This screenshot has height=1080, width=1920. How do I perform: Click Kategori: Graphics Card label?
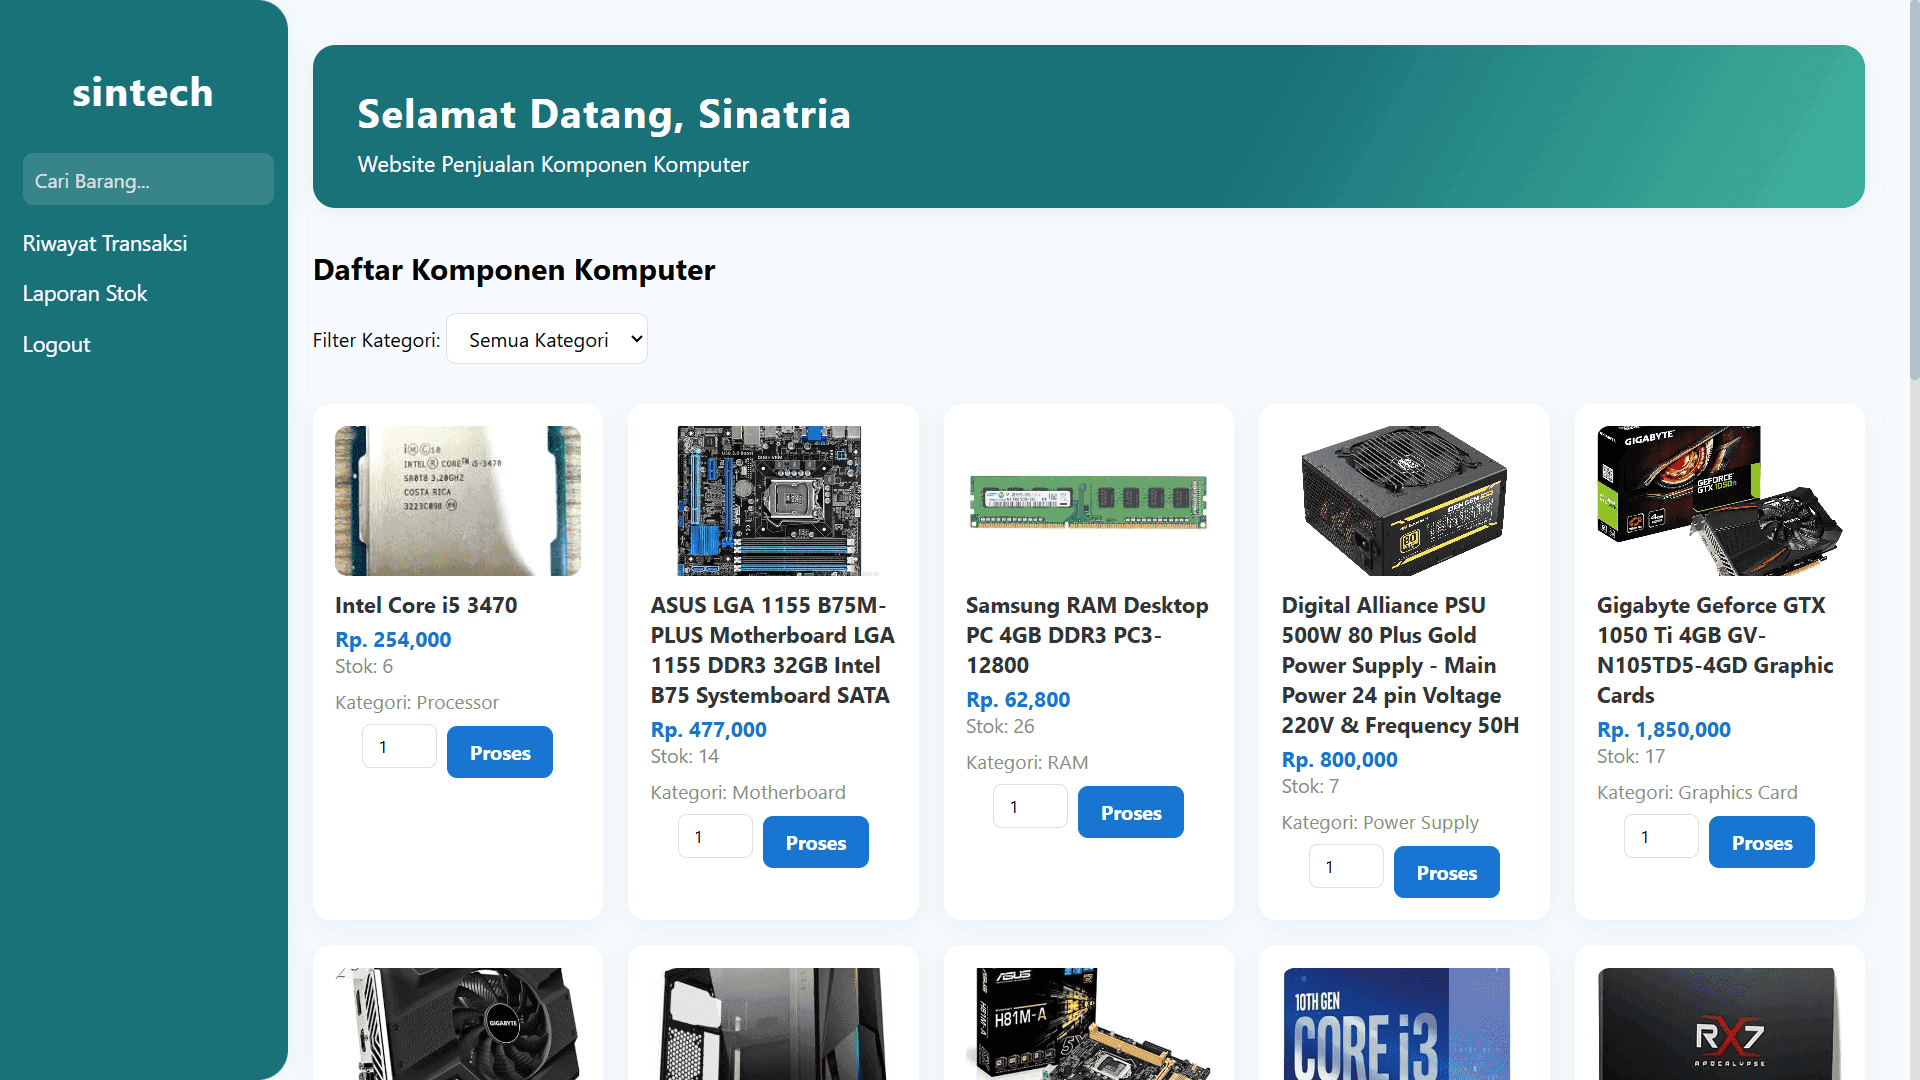point(1697,792)
